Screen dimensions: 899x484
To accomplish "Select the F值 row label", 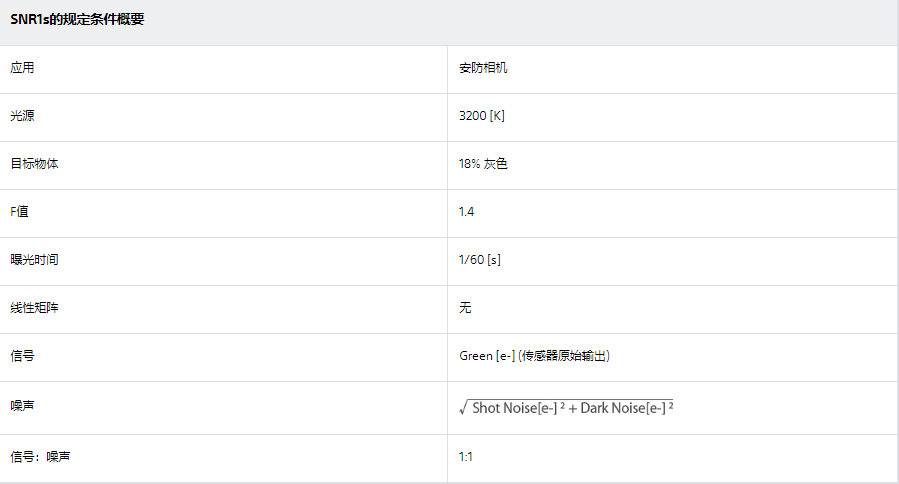I will pyautogui.click(x=19, y=212).
